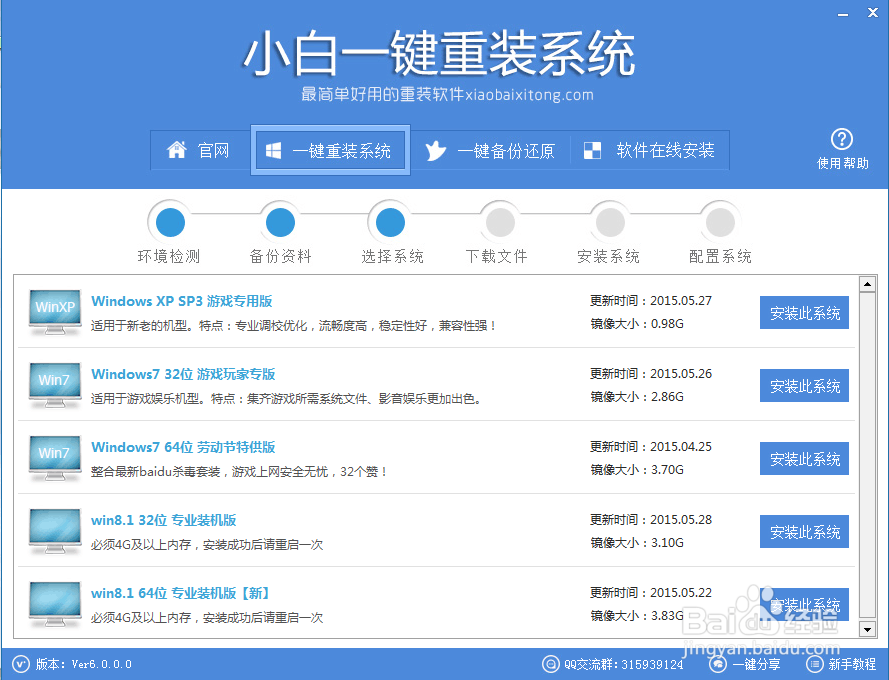This screenshot has height=680, width=889.
Task: Select the 选择系统 step indicator
Action: [x=389, y=222]
